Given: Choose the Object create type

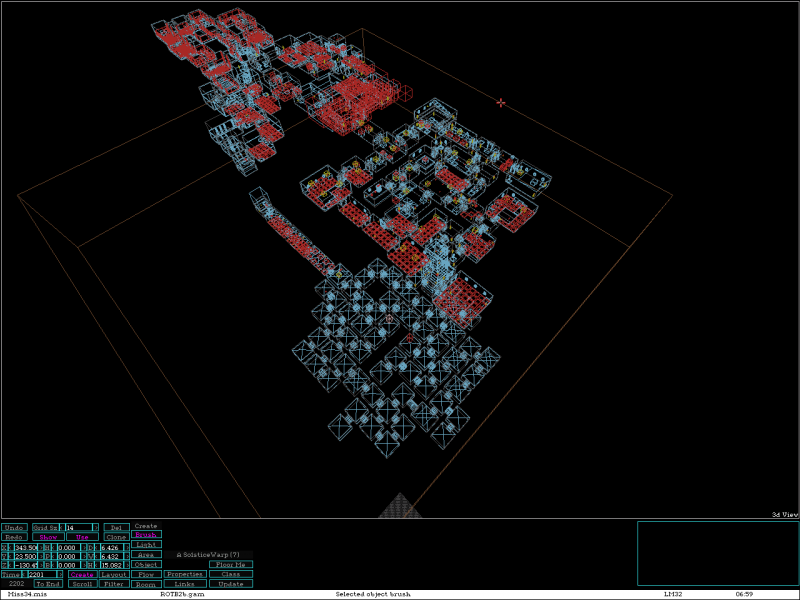Looking at the screenshot, I should [146, 564].
